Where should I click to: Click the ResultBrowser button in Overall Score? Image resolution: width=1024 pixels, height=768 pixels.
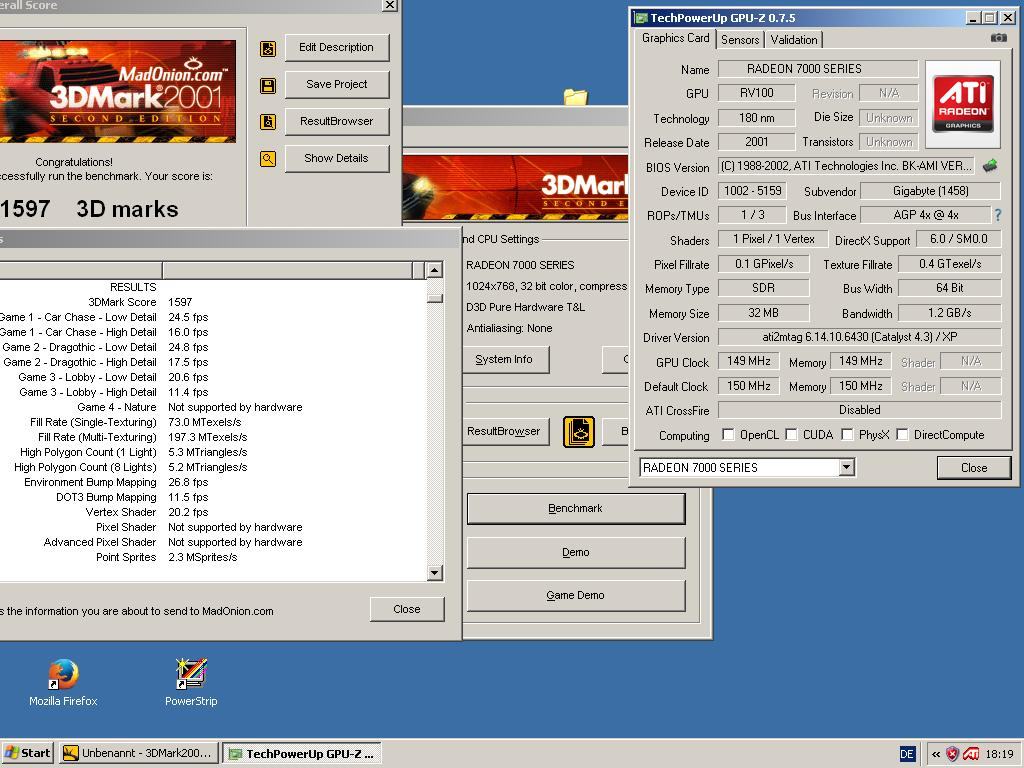(x=336, y=121)
